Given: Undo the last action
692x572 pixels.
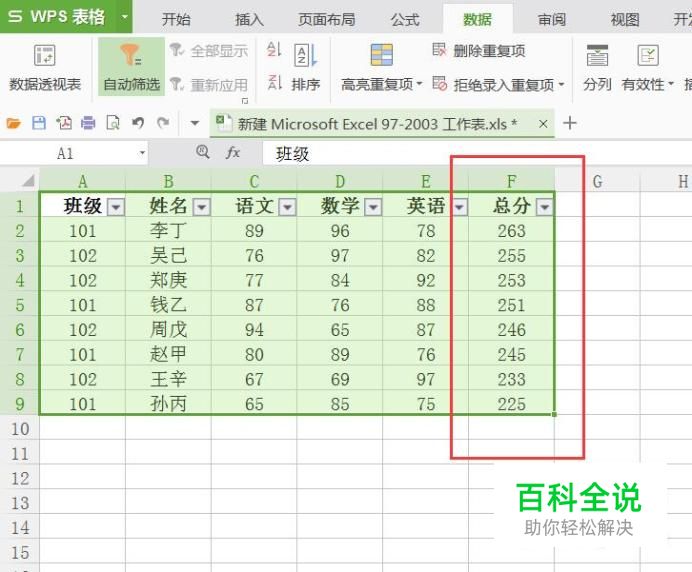Looking at the screenshot, I should [x=138, y=122].
